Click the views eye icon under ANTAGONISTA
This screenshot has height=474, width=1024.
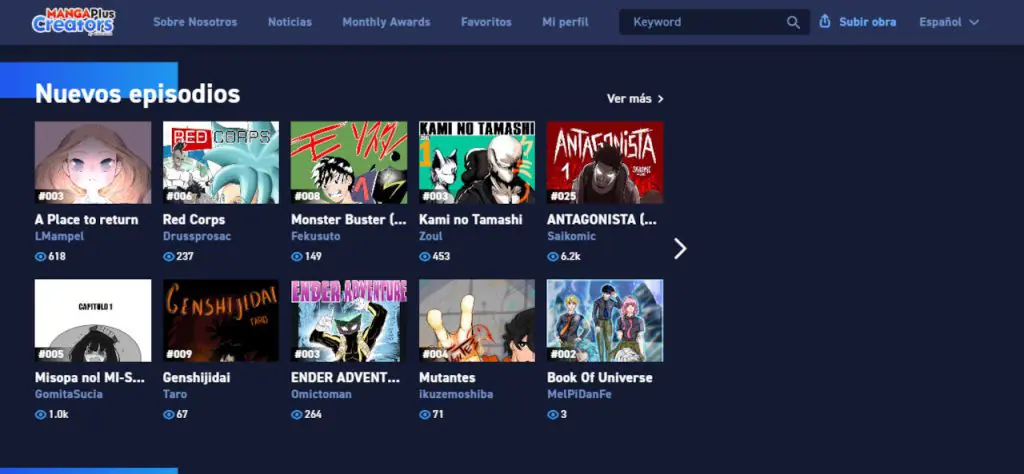point(553,257)
